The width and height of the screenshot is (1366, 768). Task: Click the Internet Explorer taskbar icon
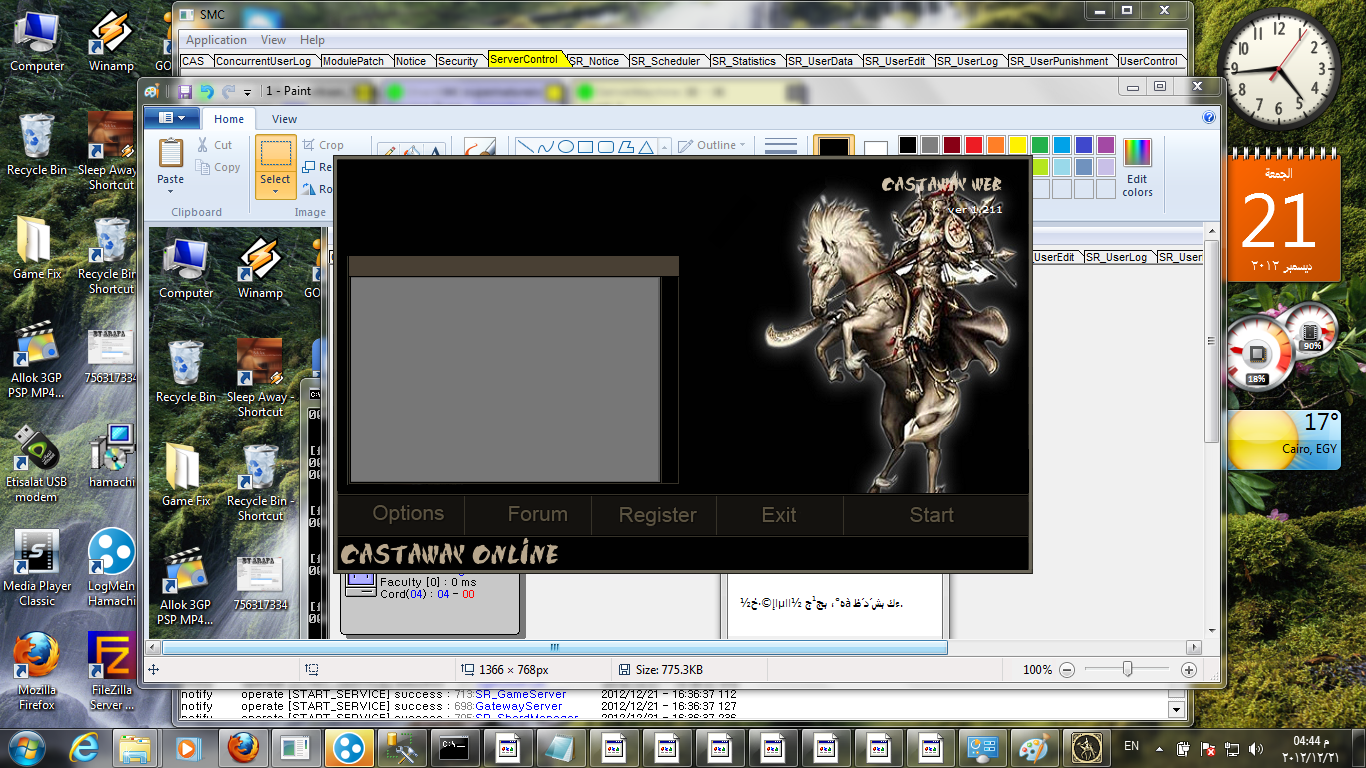[83, 747]
